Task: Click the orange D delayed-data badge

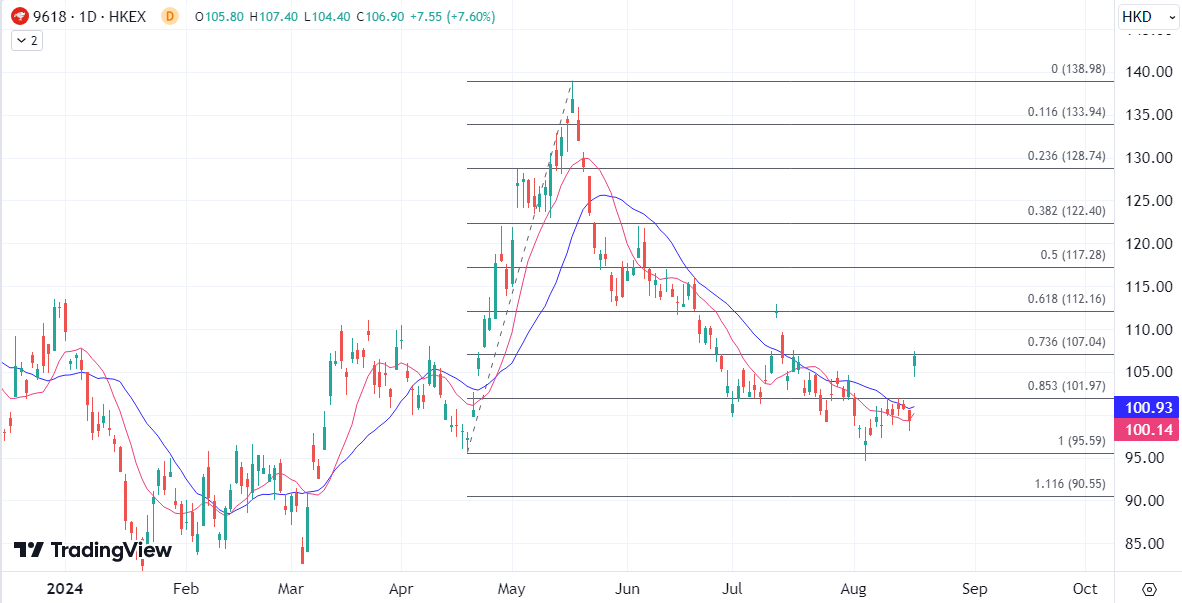Action: coord(169,17)
